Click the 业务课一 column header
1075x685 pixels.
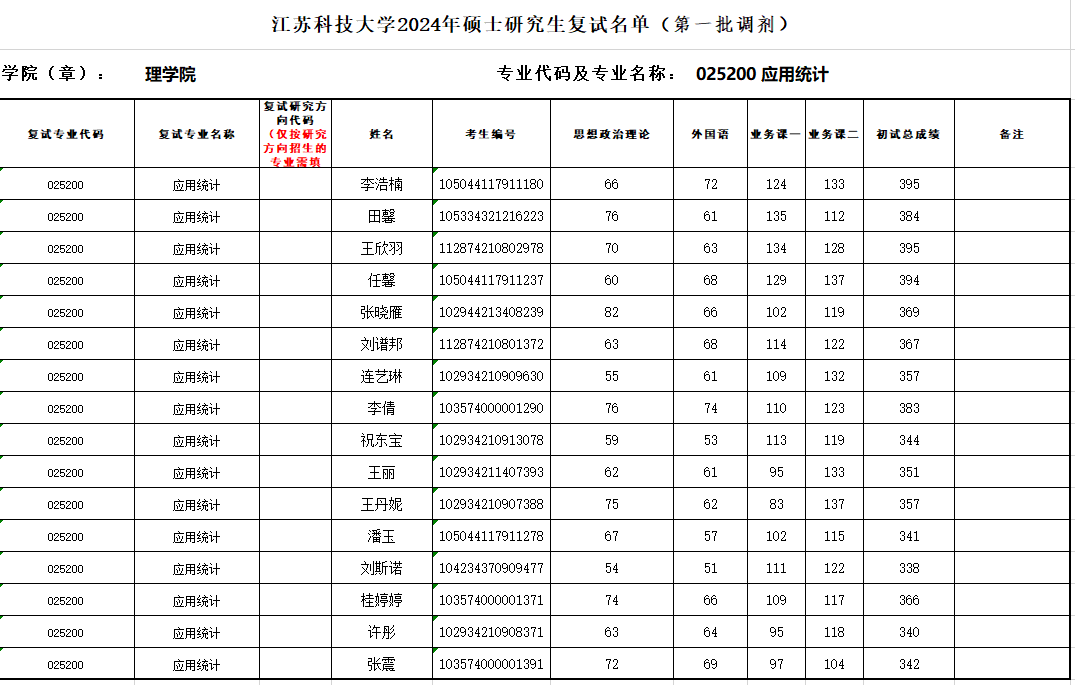point(776,134)
